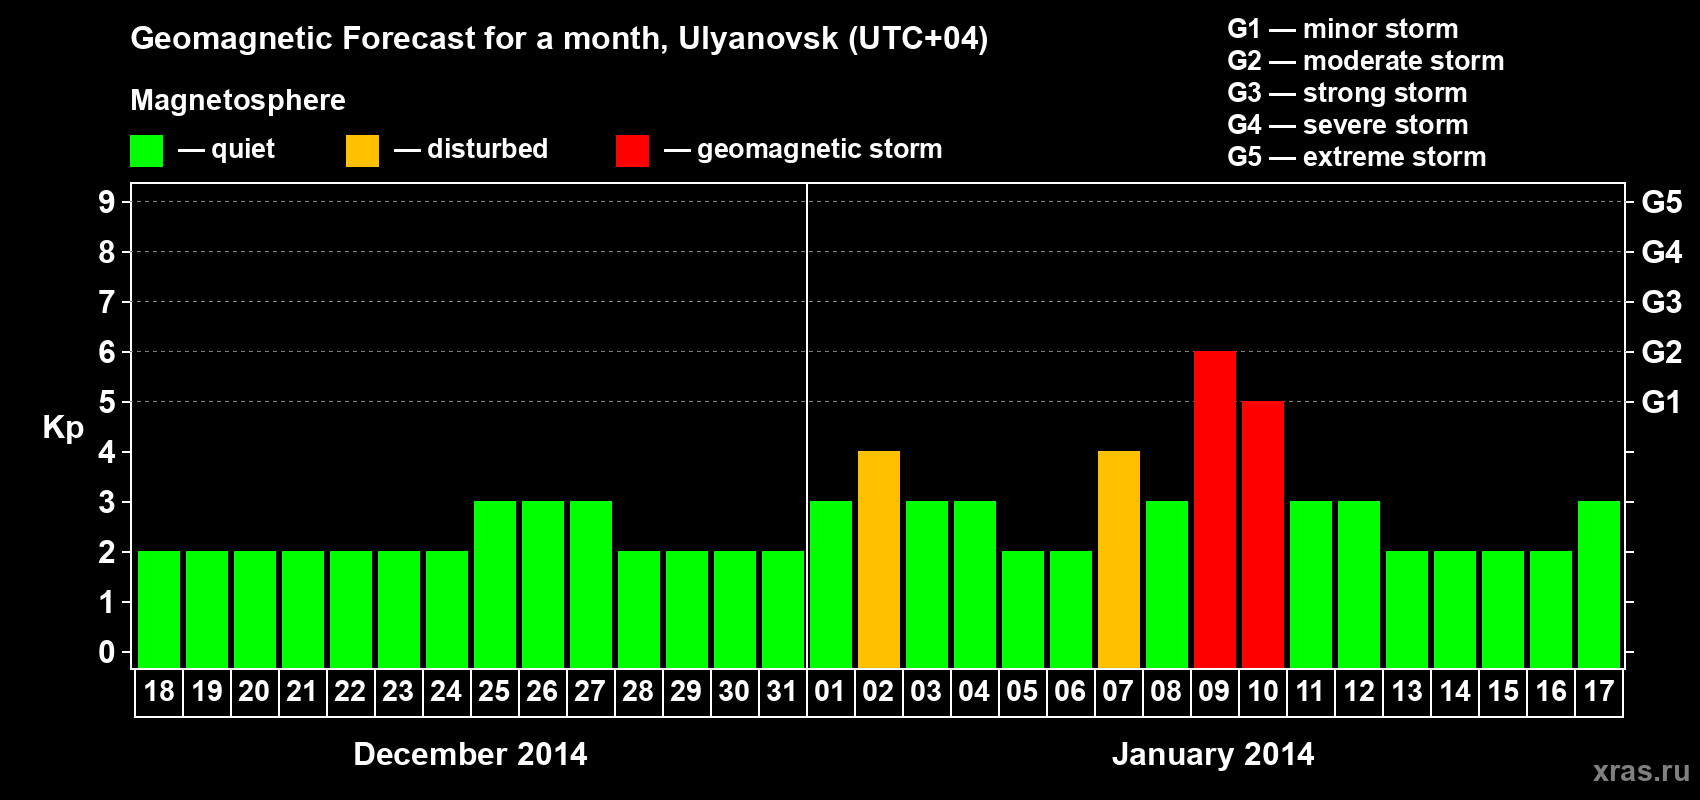Select the orange bar for January 02
Viewport: 1700px width, 800px height.
[878, 559]
